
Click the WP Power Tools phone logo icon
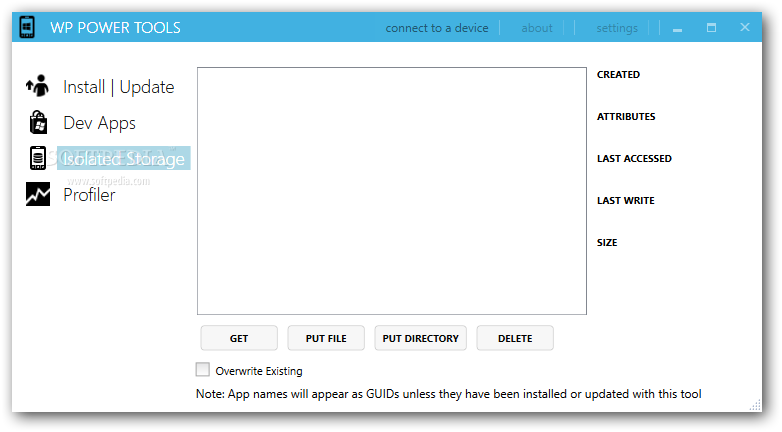[27, 27]
